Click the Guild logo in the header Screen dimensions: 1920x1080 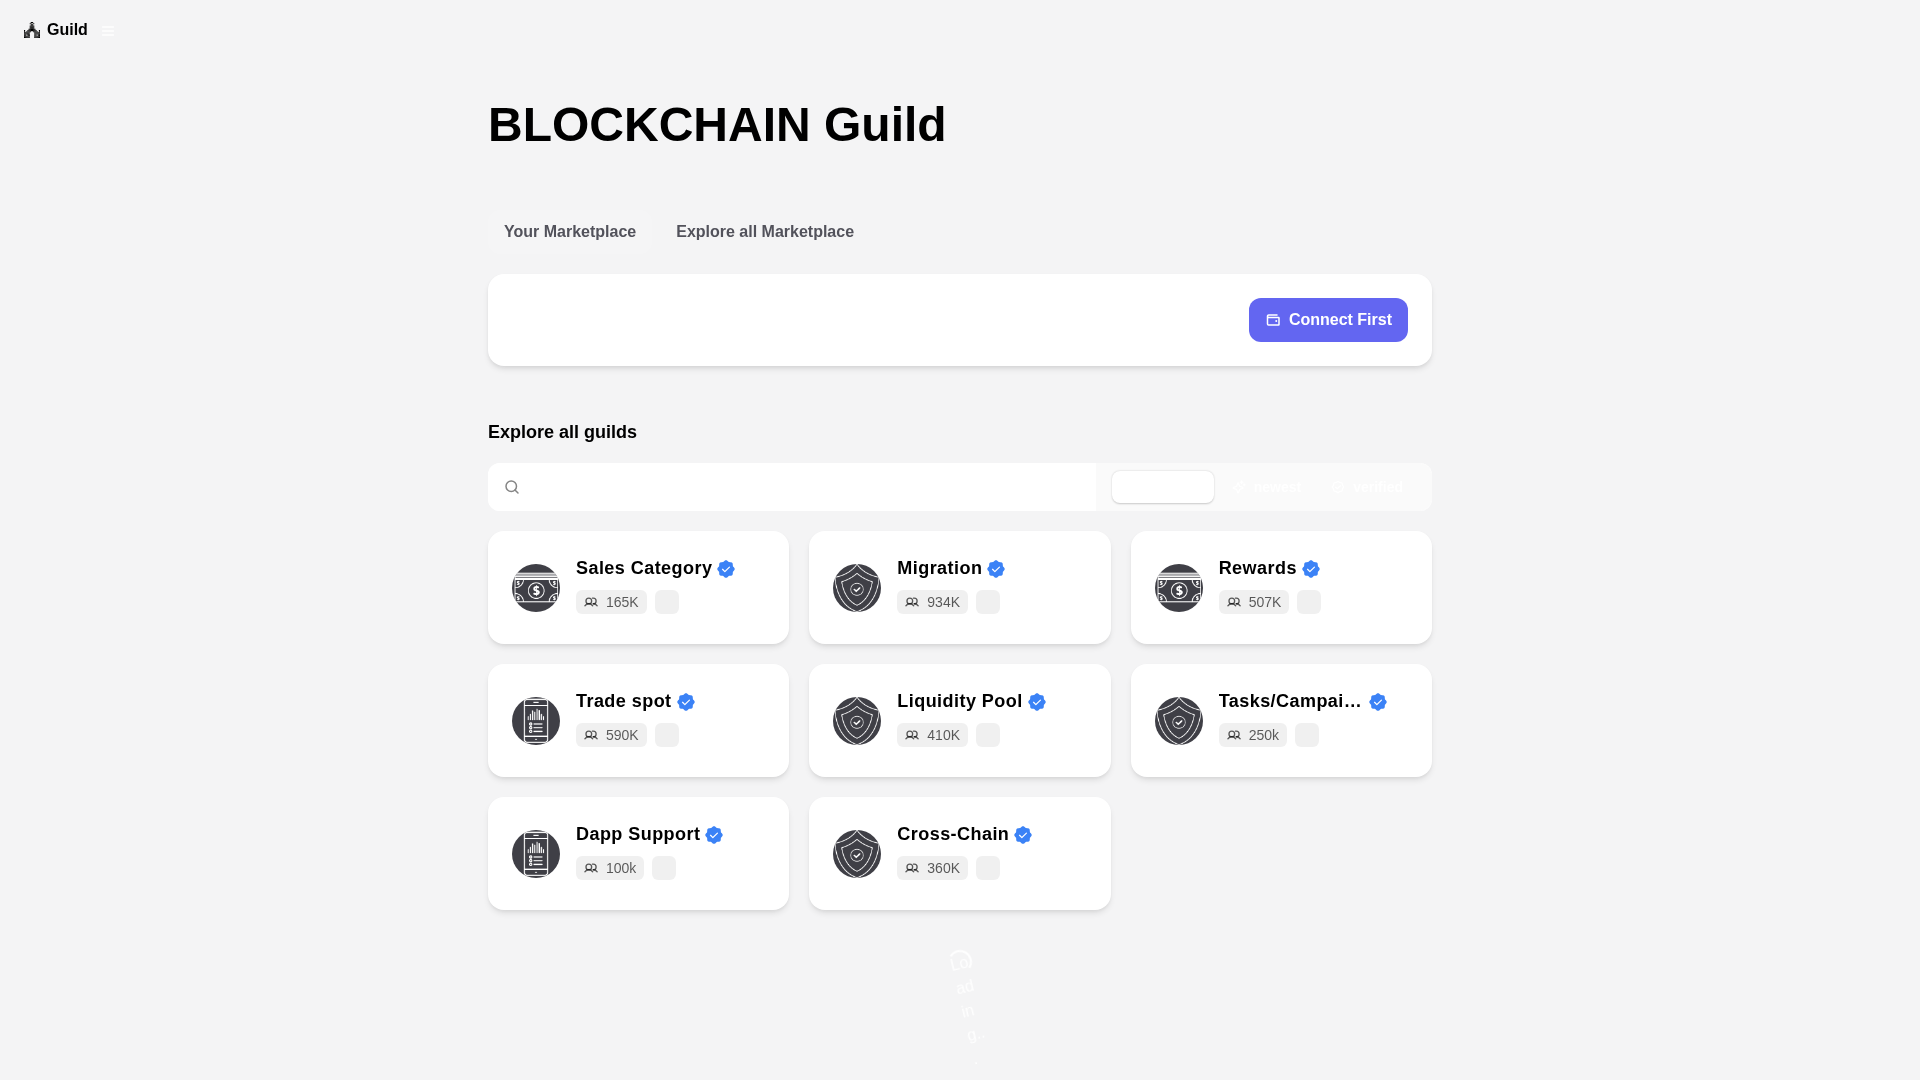click(55, 30)
